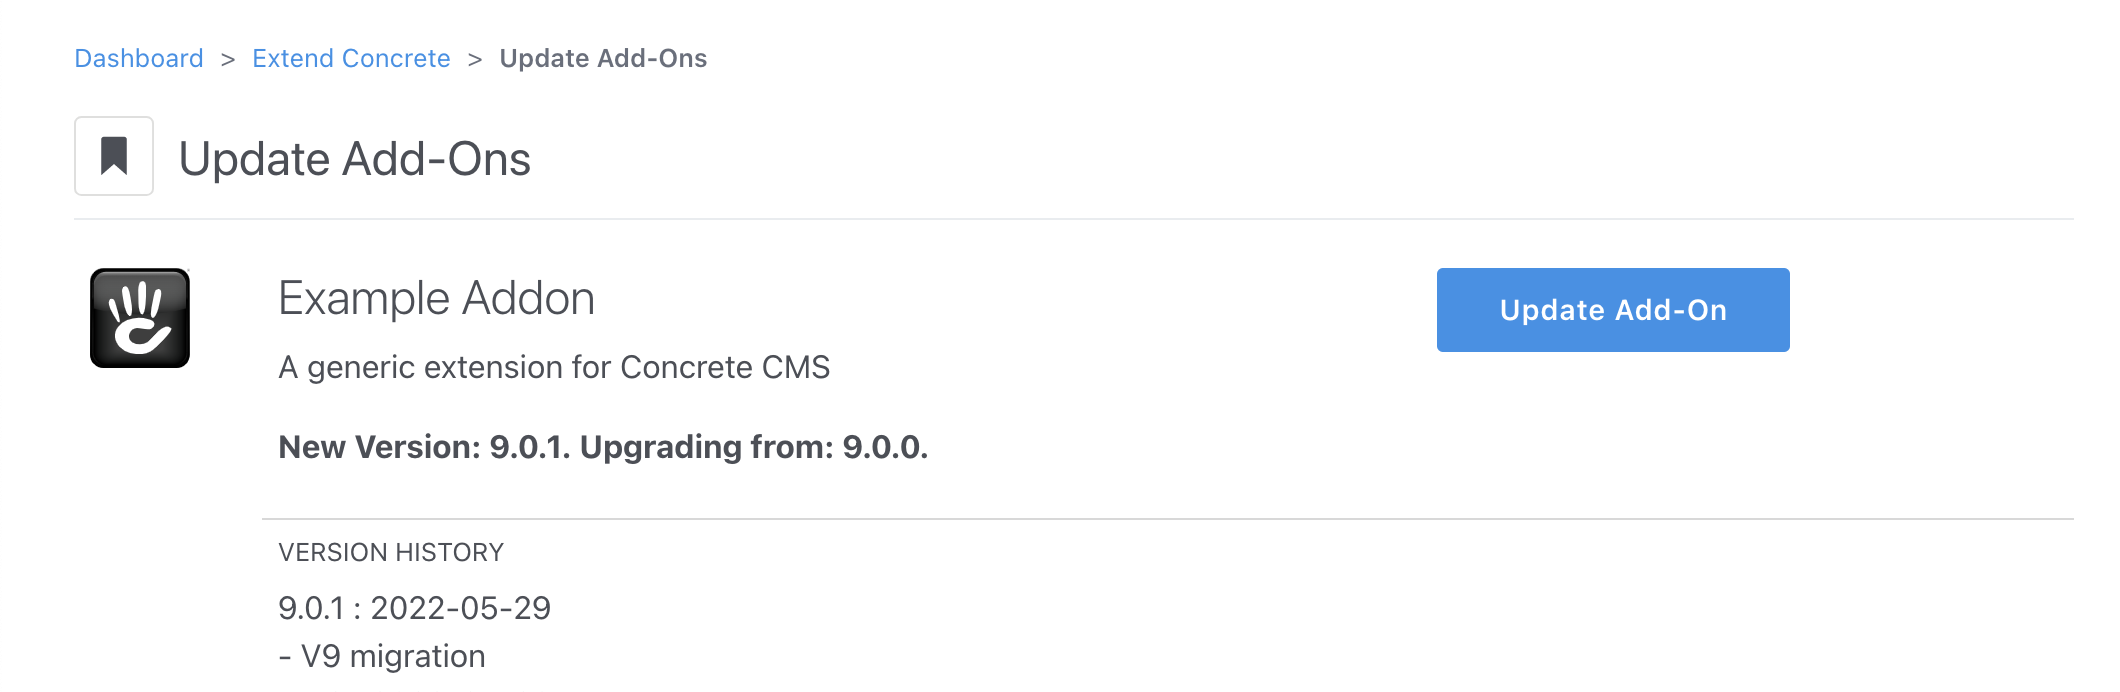The image size is (2120, 692).
Task: Click the word 'Concrete' in breadcrumb
Action: click(396, 58)
